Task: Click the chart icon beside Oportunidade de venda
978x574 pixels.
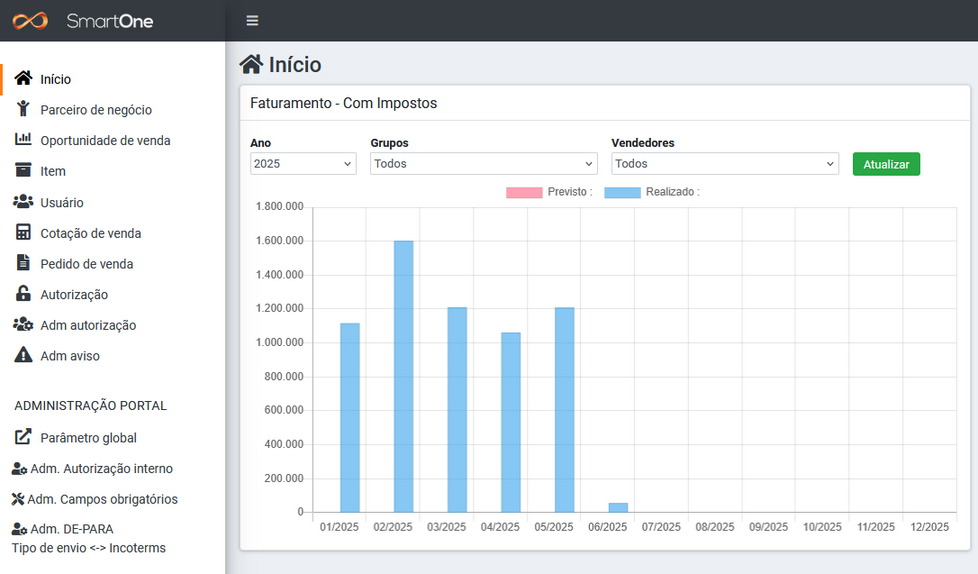Action: coord(23,140)
